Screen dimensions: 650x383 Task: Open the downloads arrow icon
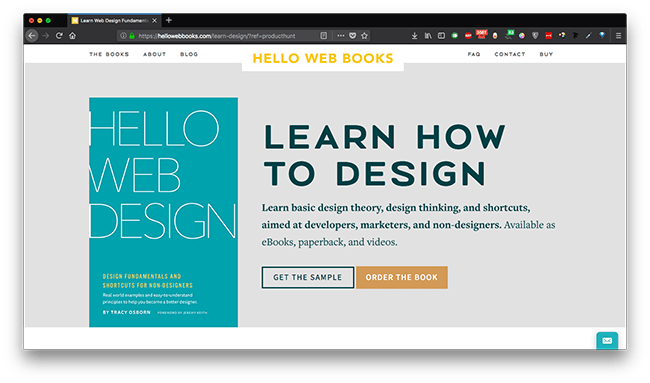point(415,36)
